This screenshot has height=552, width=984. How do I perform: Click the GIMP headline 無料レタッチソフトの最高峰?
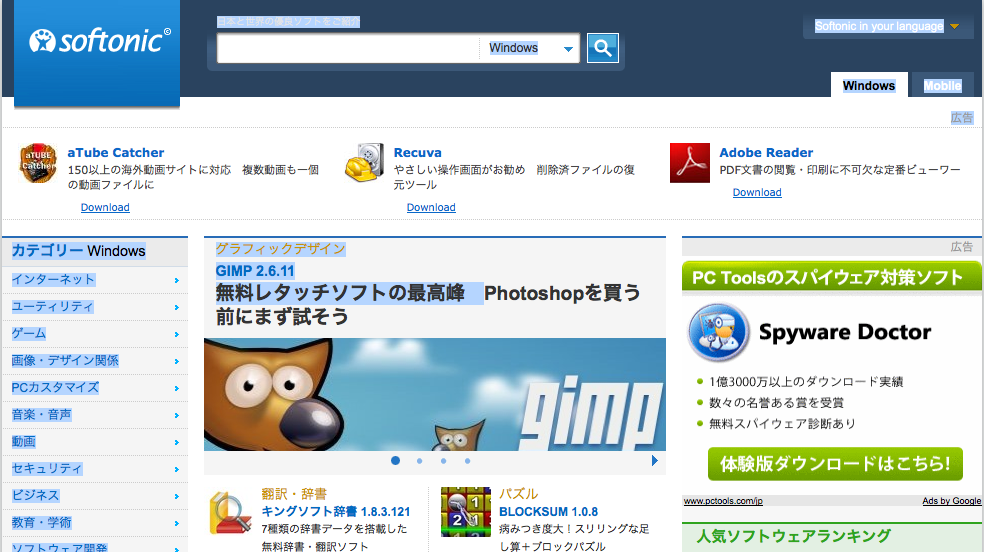click(341, 293)
